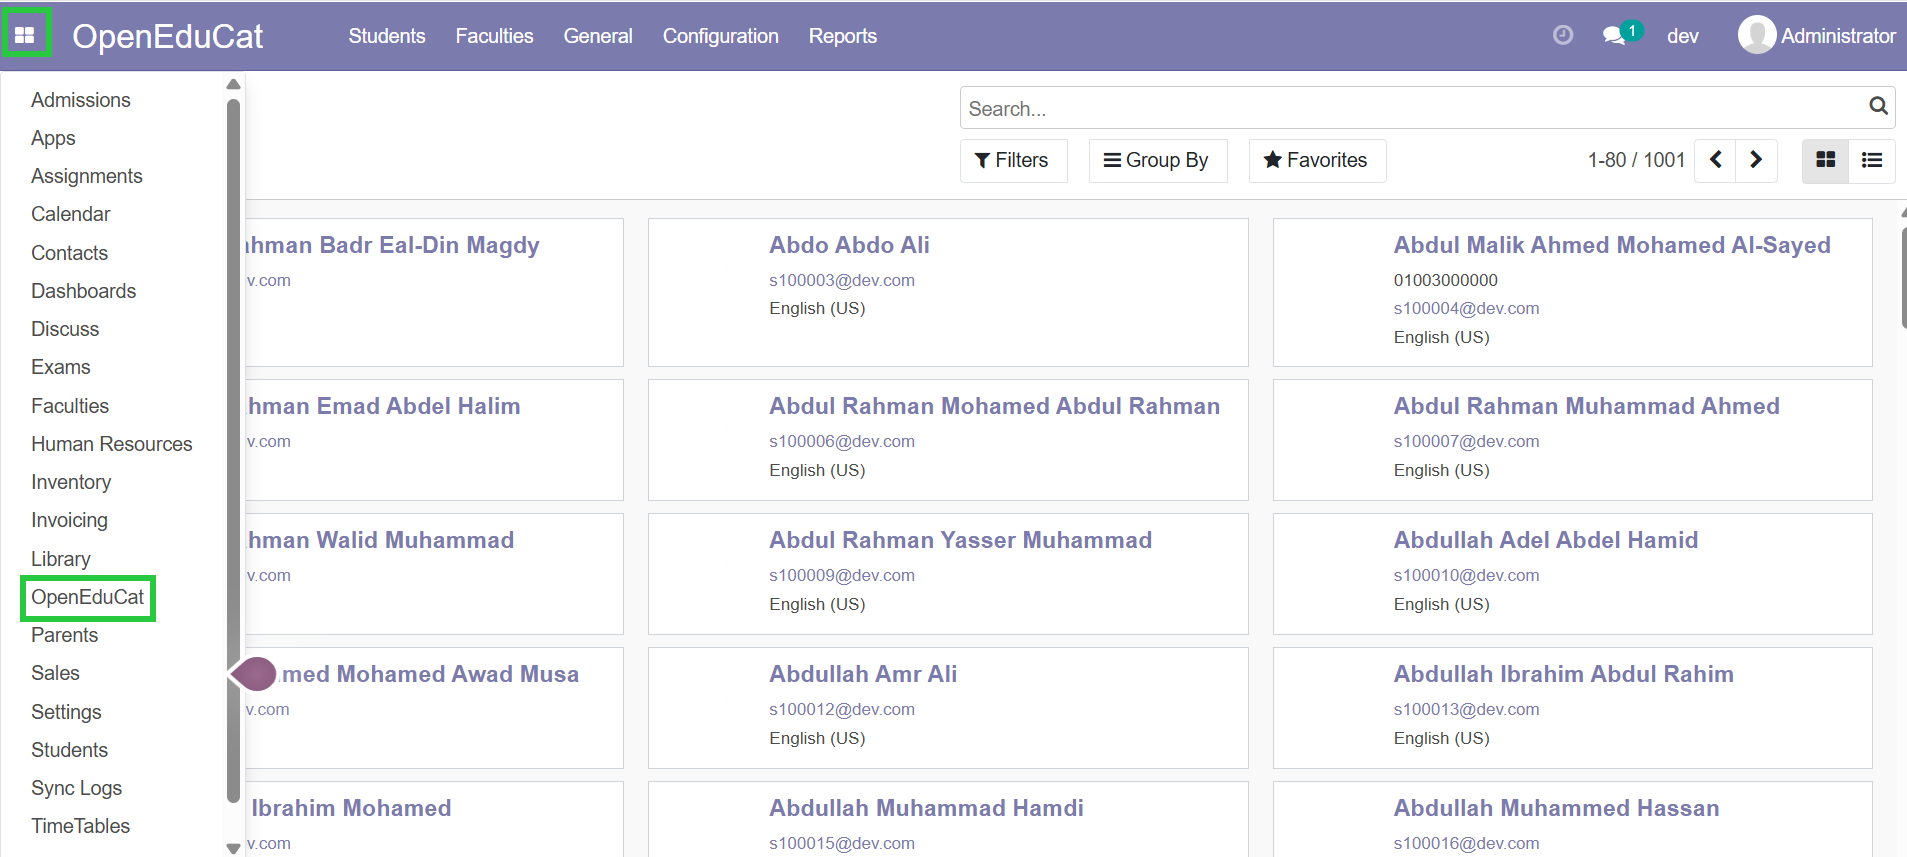This screenshot has height=857, width=1907.
Task: Open Sales in sidebar
Action: click(55, 673)
